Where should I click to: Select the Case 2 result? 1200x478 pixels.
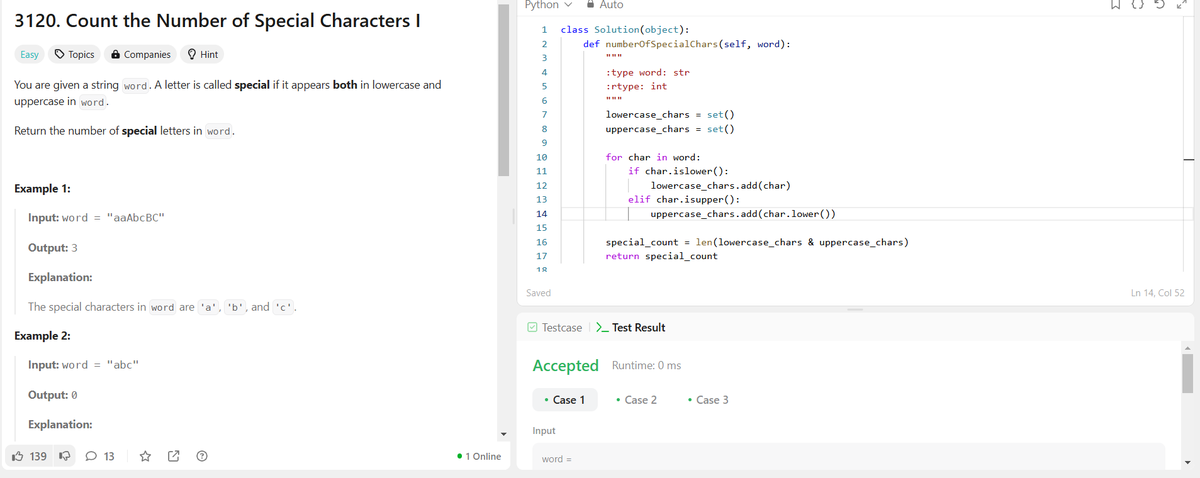tap(637, 400)
